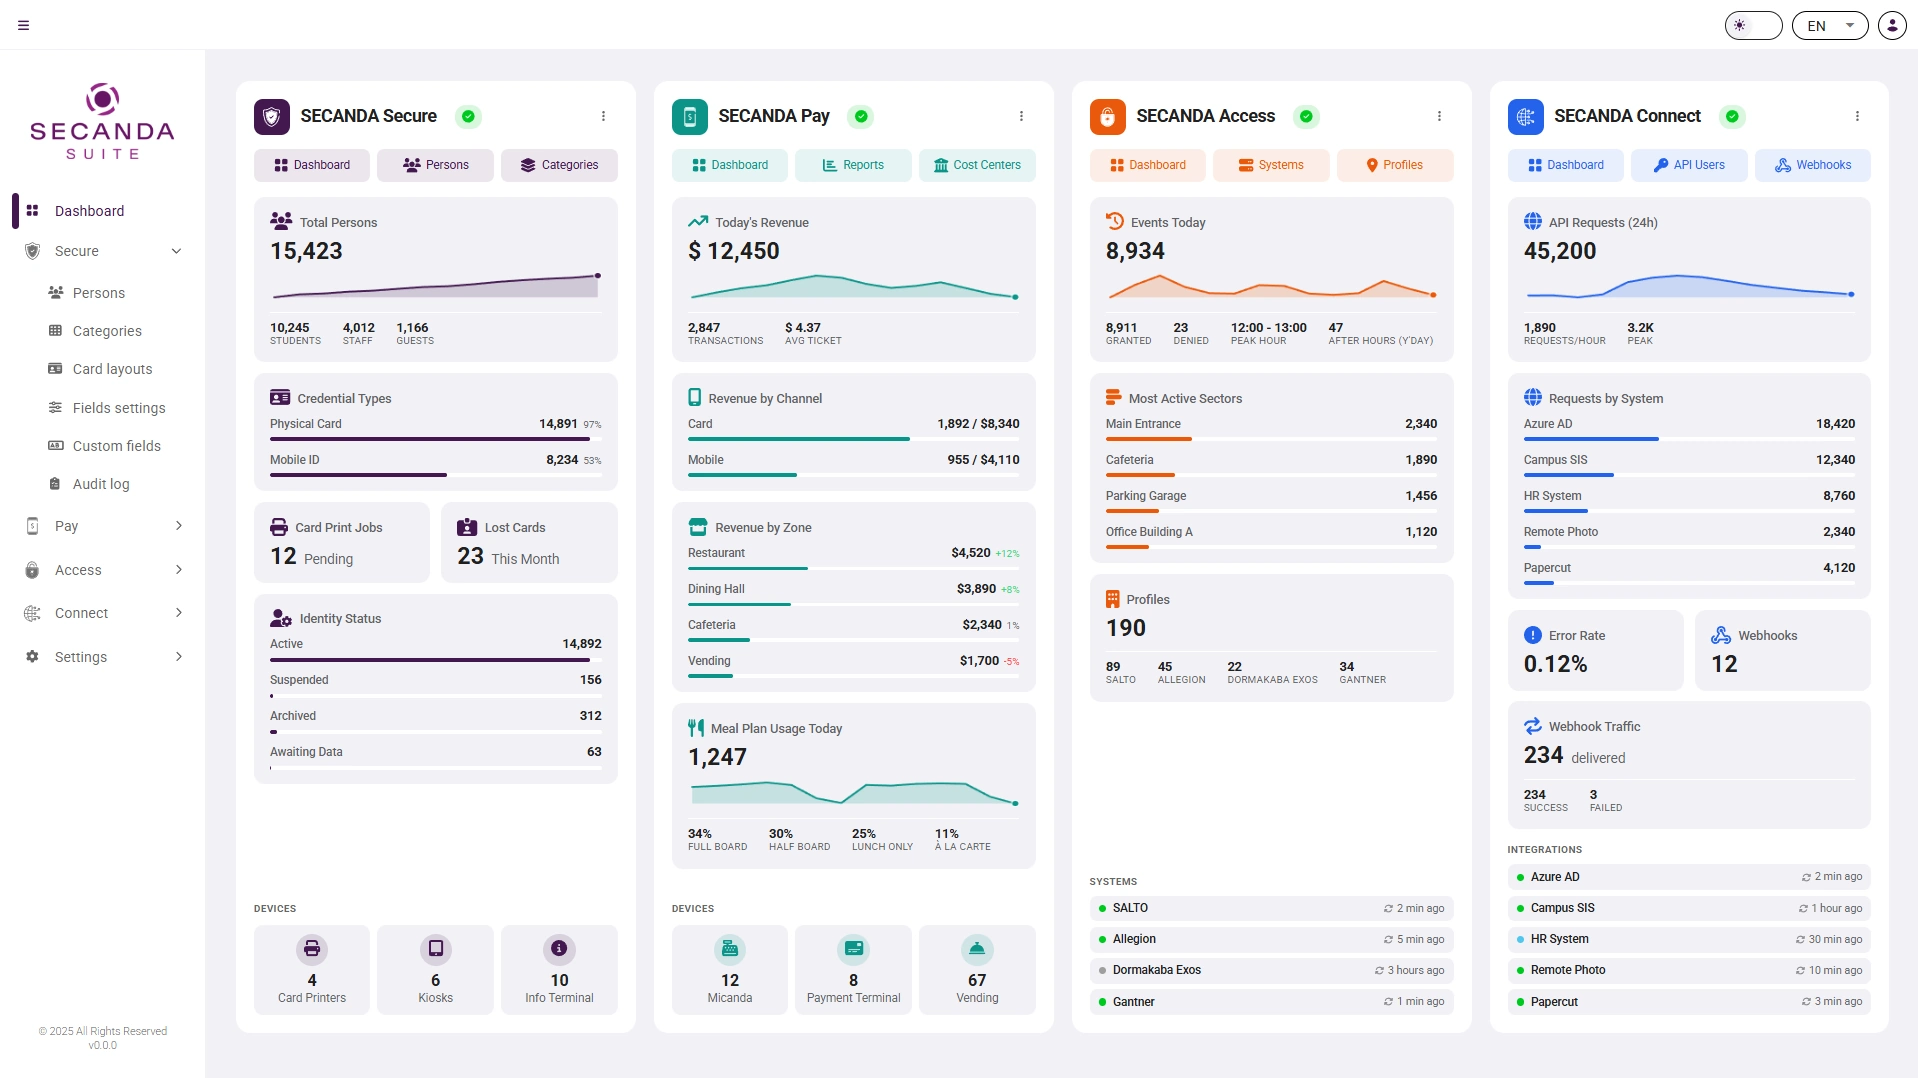Click the SECANDA Access green status check
Viewport: 1918px width, 1078px height.
coord(1306,116)
